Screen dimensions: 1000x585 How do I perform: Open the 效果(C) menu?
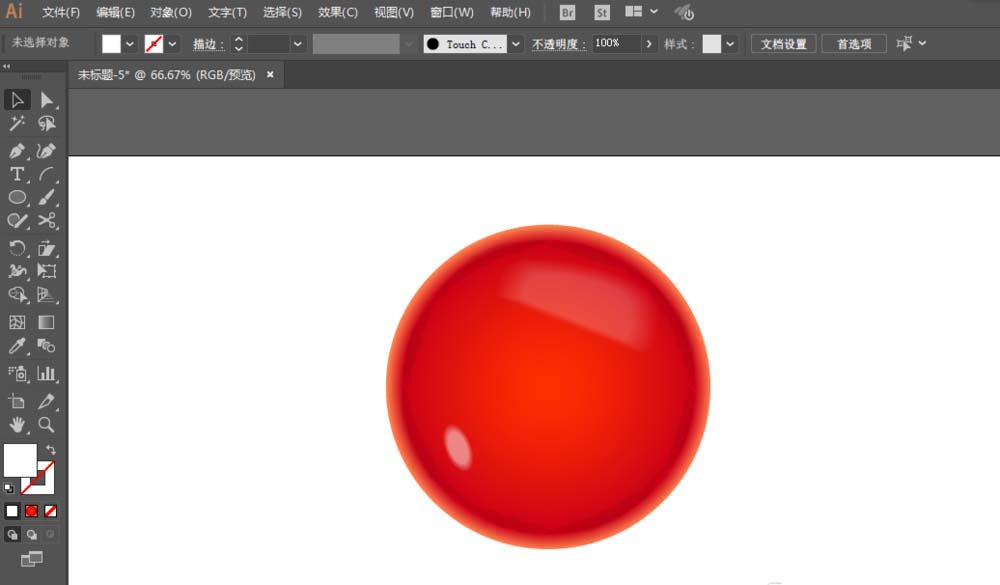(x=338, y=12)
